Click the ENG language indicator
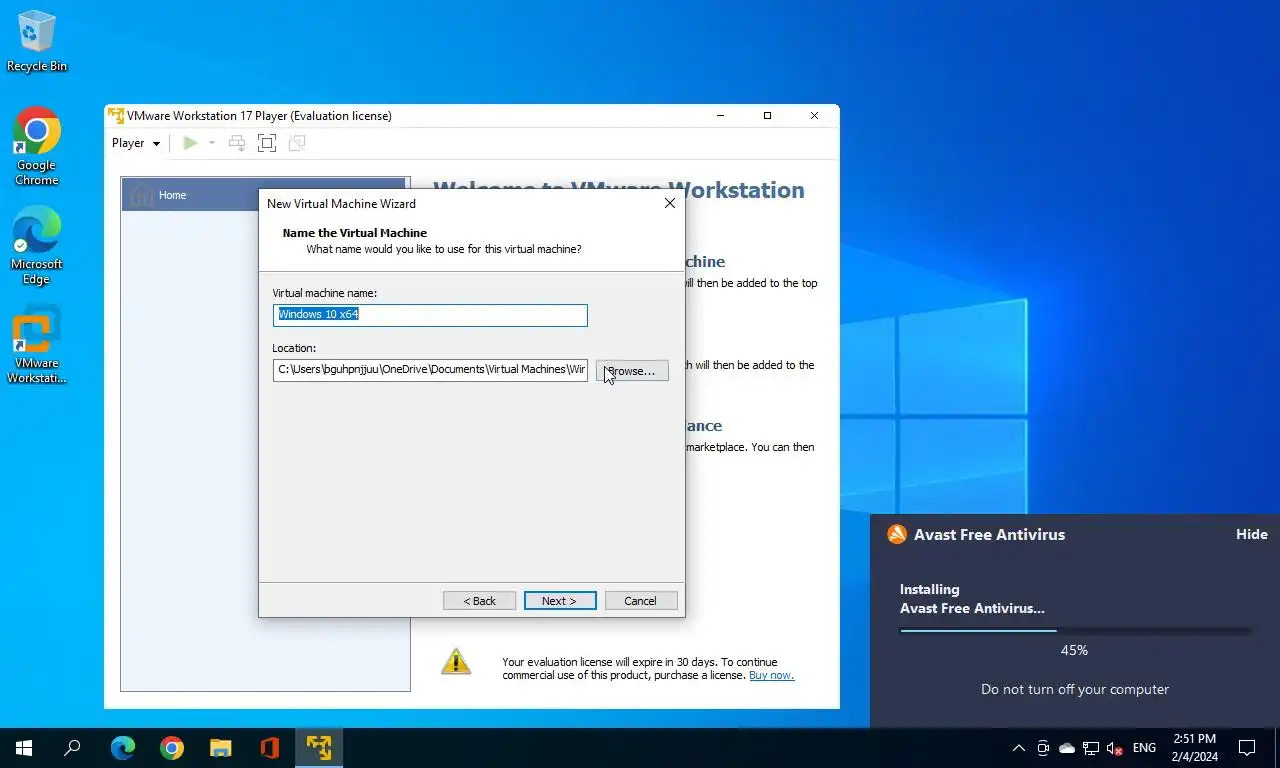The image size is (1280, 768). click(x=1144, y=748)
